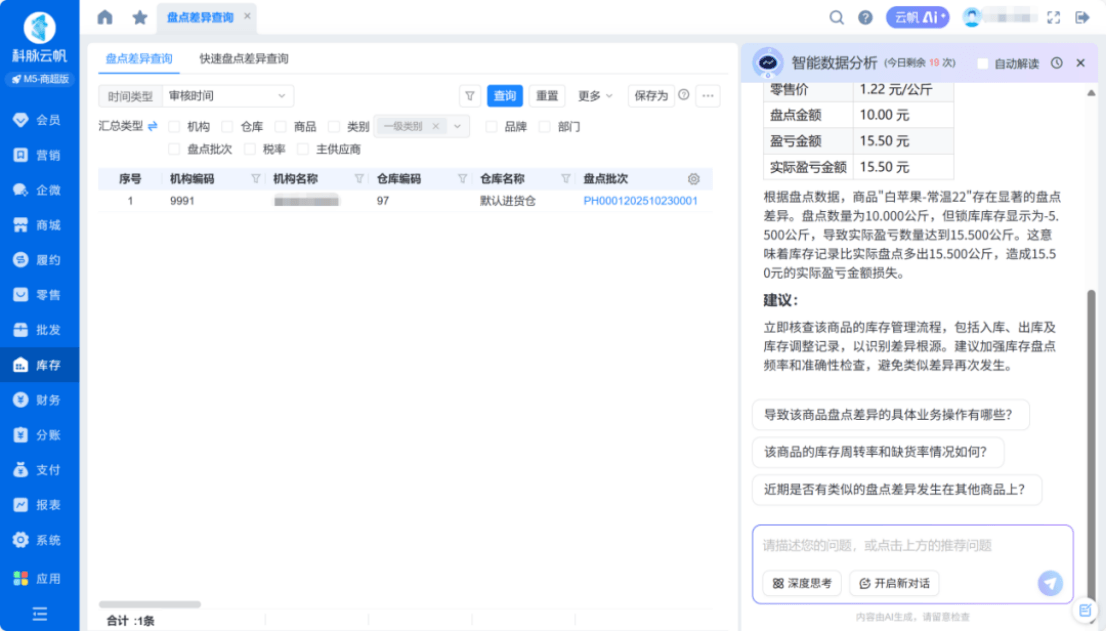This screenshot has width=1106, height=631.
Task: Check the 机构 summary checkbox
Action: click(x=175, y=127)
